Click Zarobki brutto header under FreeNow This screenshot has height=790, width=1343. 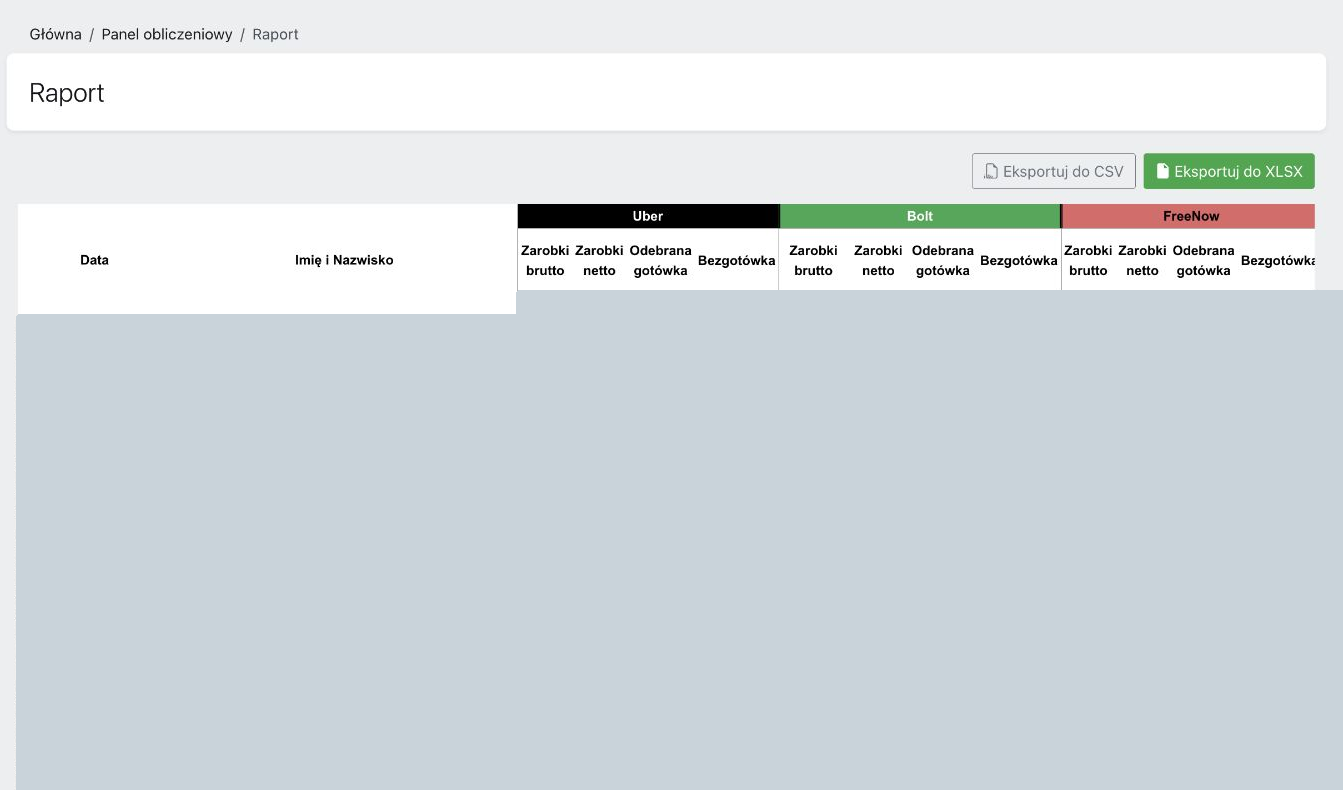[x=1088, y=260]
